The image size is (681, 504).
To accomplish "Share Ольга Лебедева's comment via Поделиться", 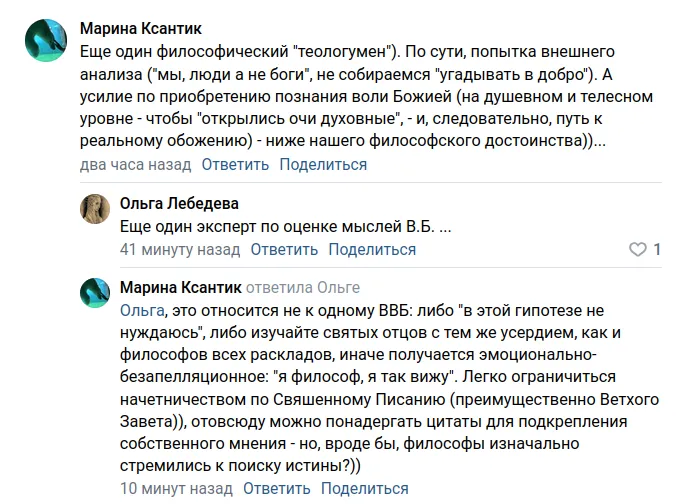I will coord(372,249).
